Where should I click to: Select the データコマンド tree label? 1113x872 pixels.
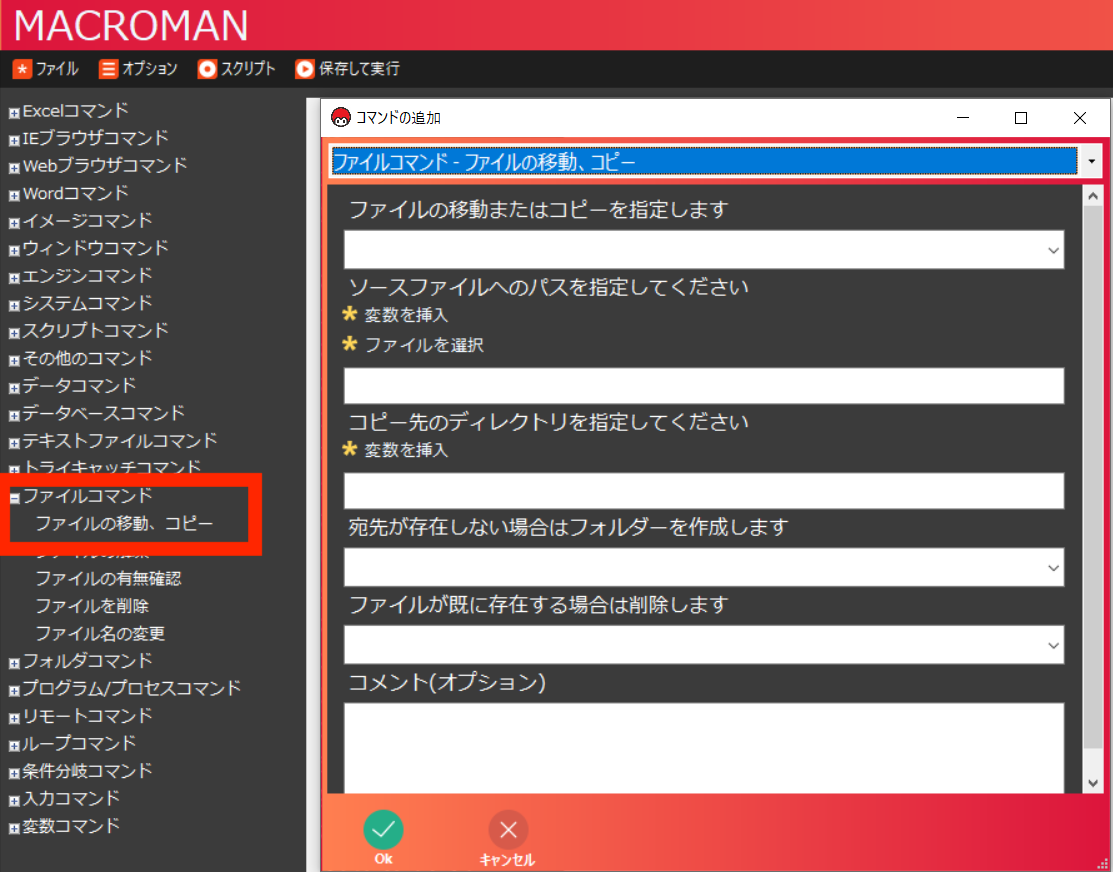pos(79,386)
